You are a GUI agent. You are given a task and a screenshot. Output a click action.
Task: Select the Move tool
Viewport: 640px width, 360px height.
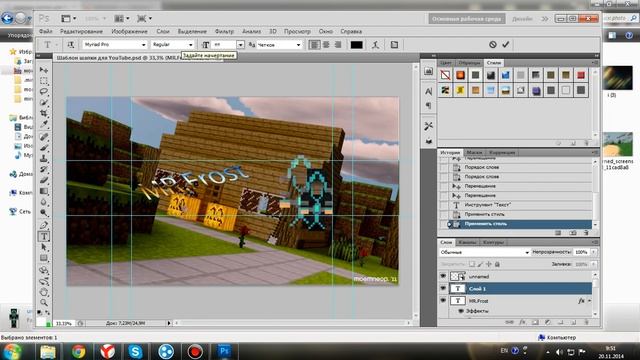[44, 70]
